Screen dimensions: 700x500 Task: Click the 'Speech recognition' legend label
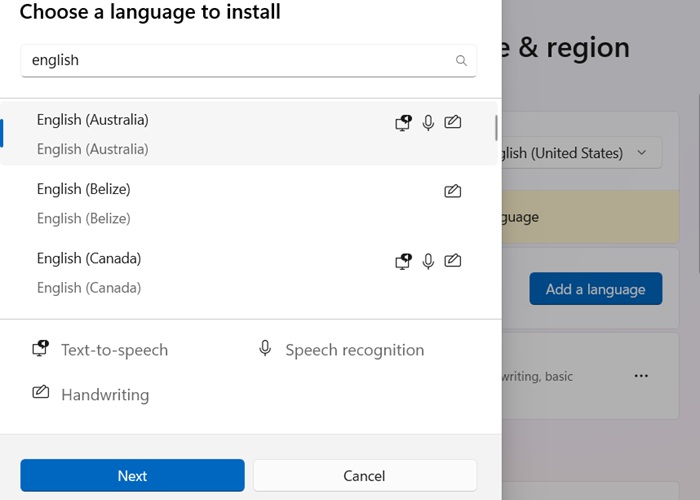(x=355, y=350)
